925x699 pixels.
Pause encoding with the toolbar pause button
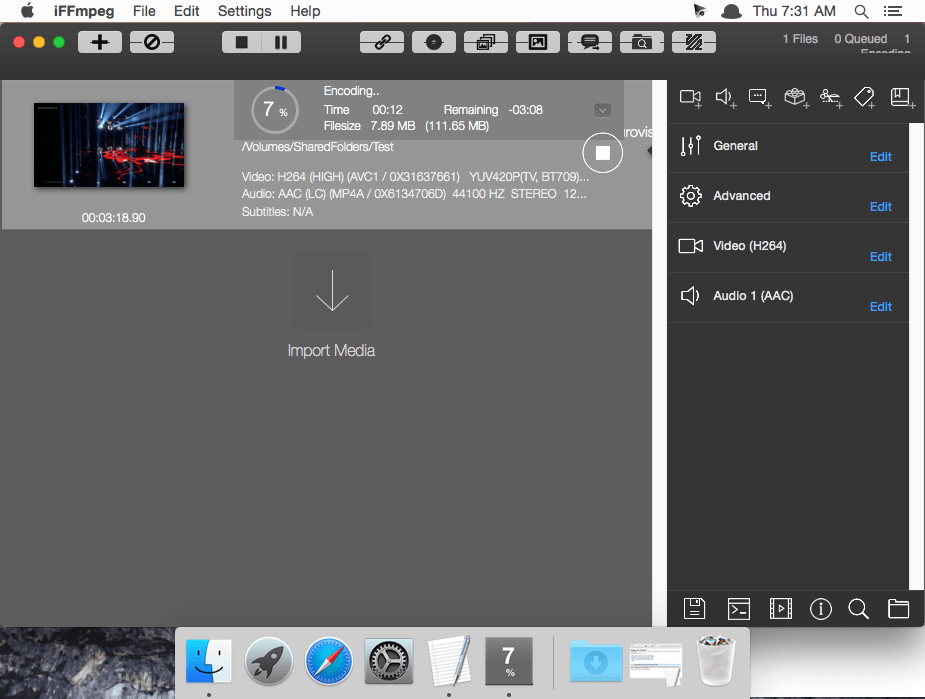(x=281, y=42)
